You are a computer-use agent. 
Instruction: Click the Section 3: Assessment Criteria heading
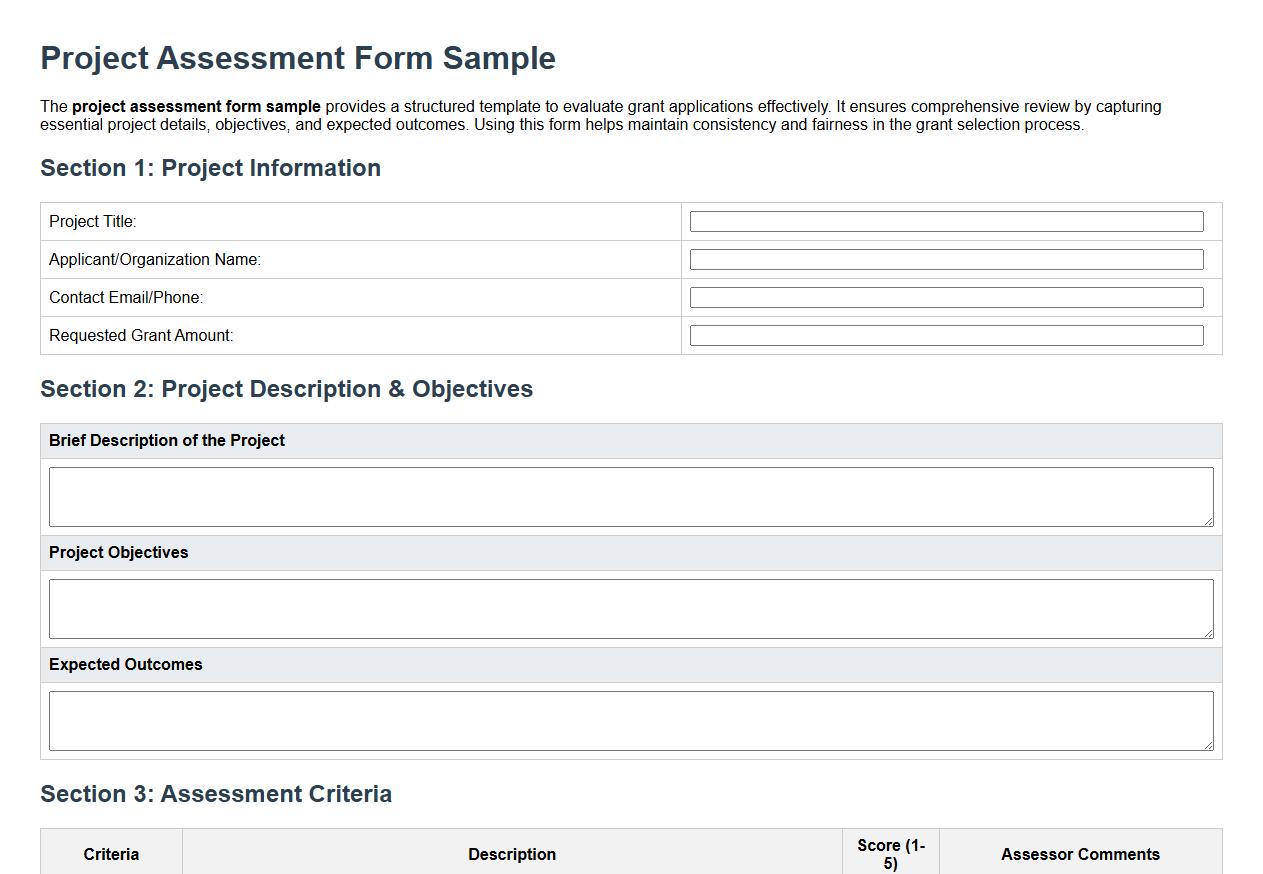(216, 794)
